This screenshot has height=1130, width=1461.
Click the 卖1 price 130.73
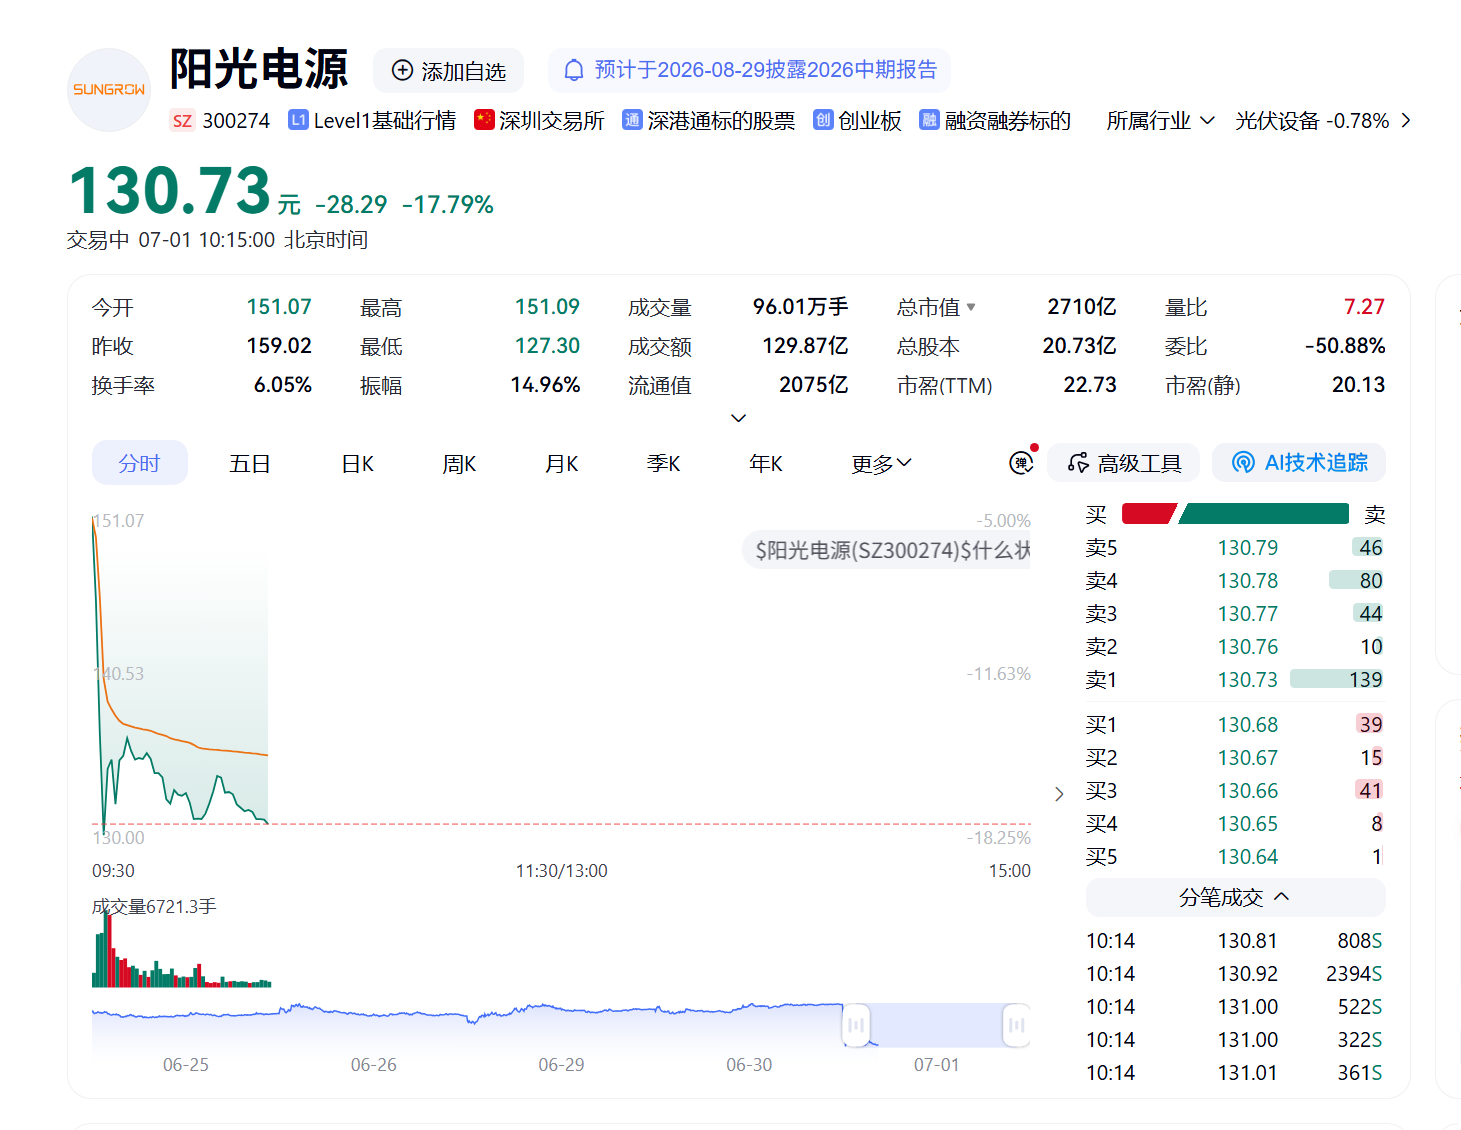coord(1248,680)
